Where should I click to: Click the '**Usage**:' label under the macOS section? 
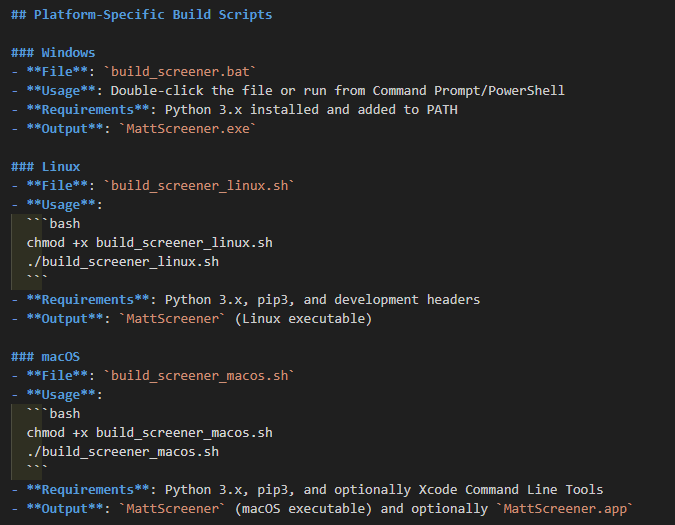[x=65, y=395]
